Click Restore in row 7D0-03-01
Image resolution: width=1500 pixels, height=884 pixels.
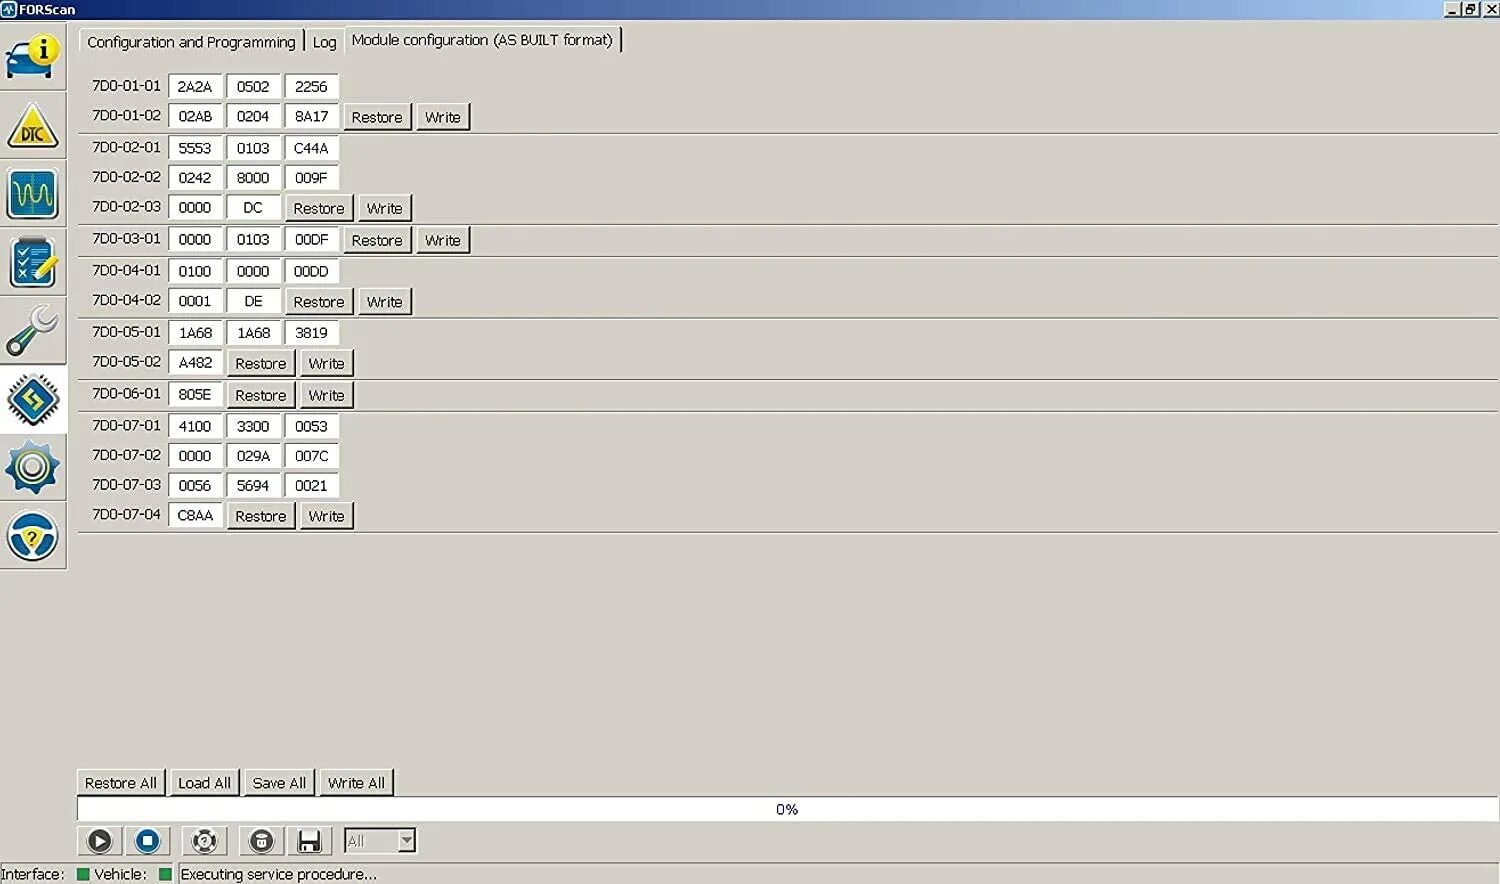tap(377, 240)
